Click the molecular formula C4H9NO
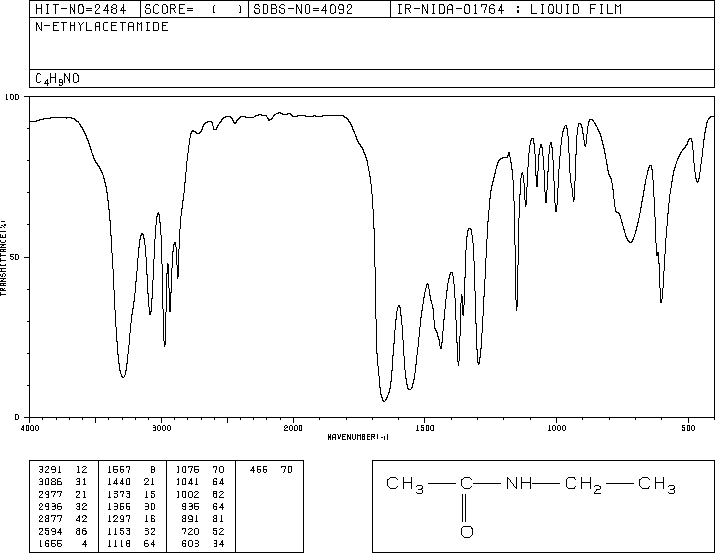This screenshot has width=715, height=553. tap(57, 79)
